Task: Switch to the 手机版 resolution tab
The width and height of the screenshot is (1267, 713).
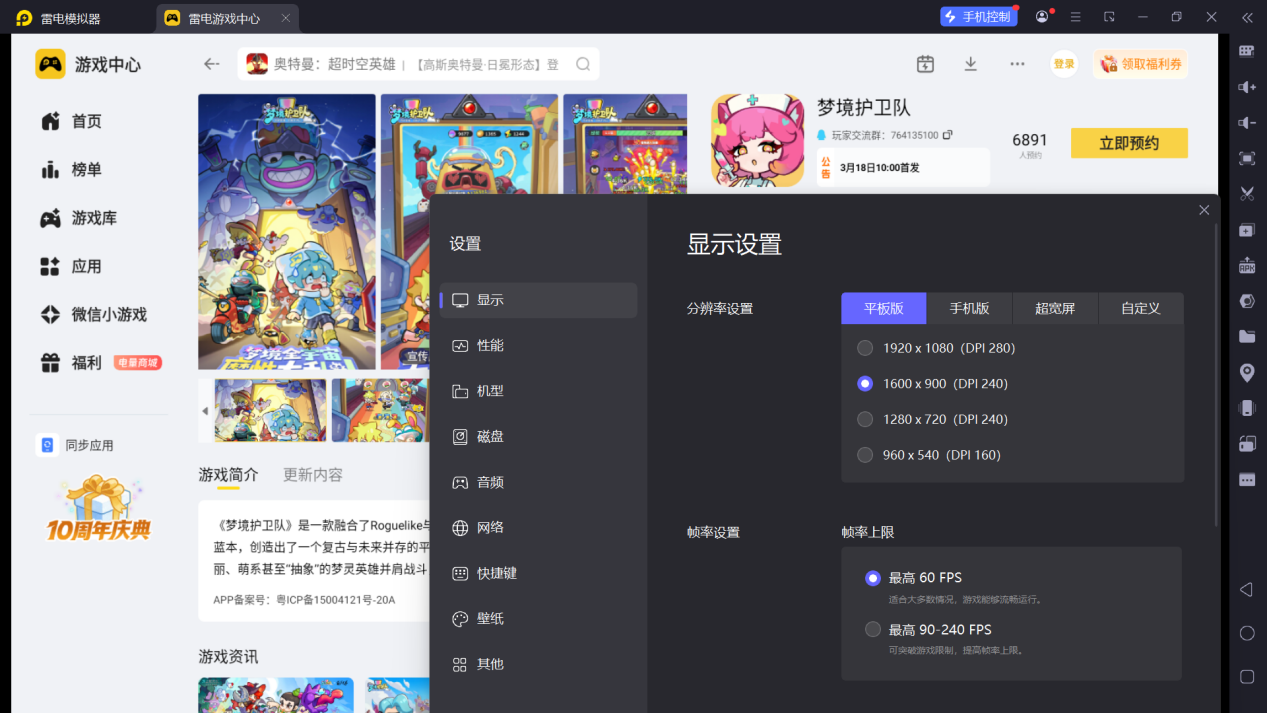Action: coord(969,308)
